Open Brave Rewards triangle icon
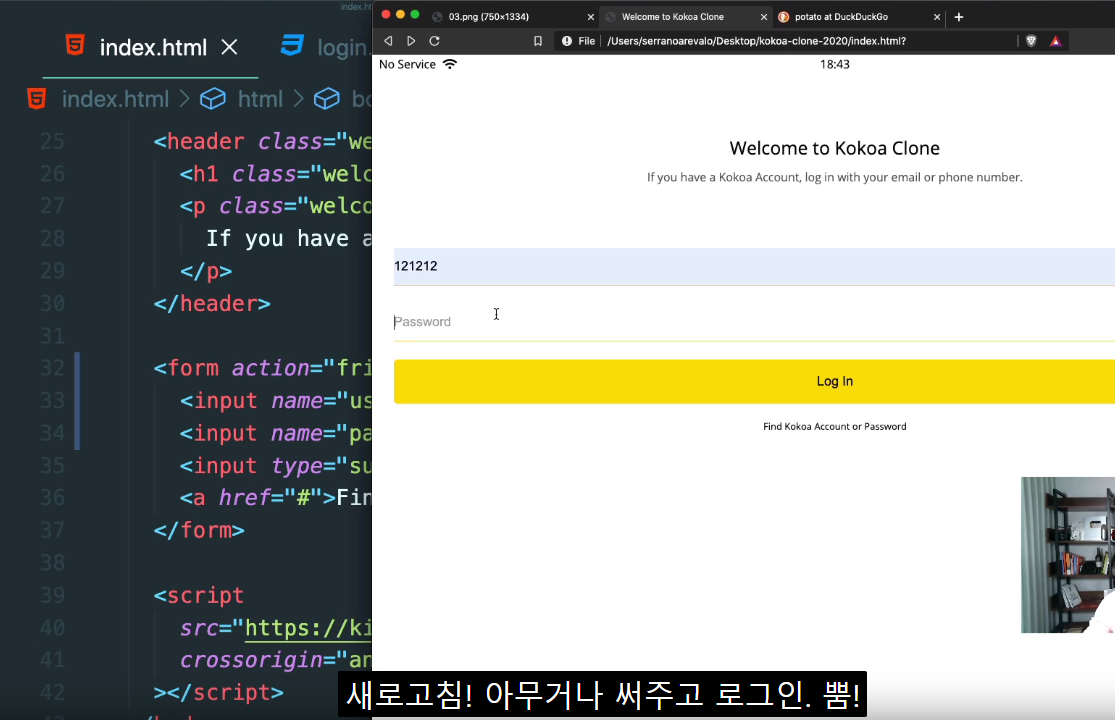 pyautogui.click(x=1056, y=41)
